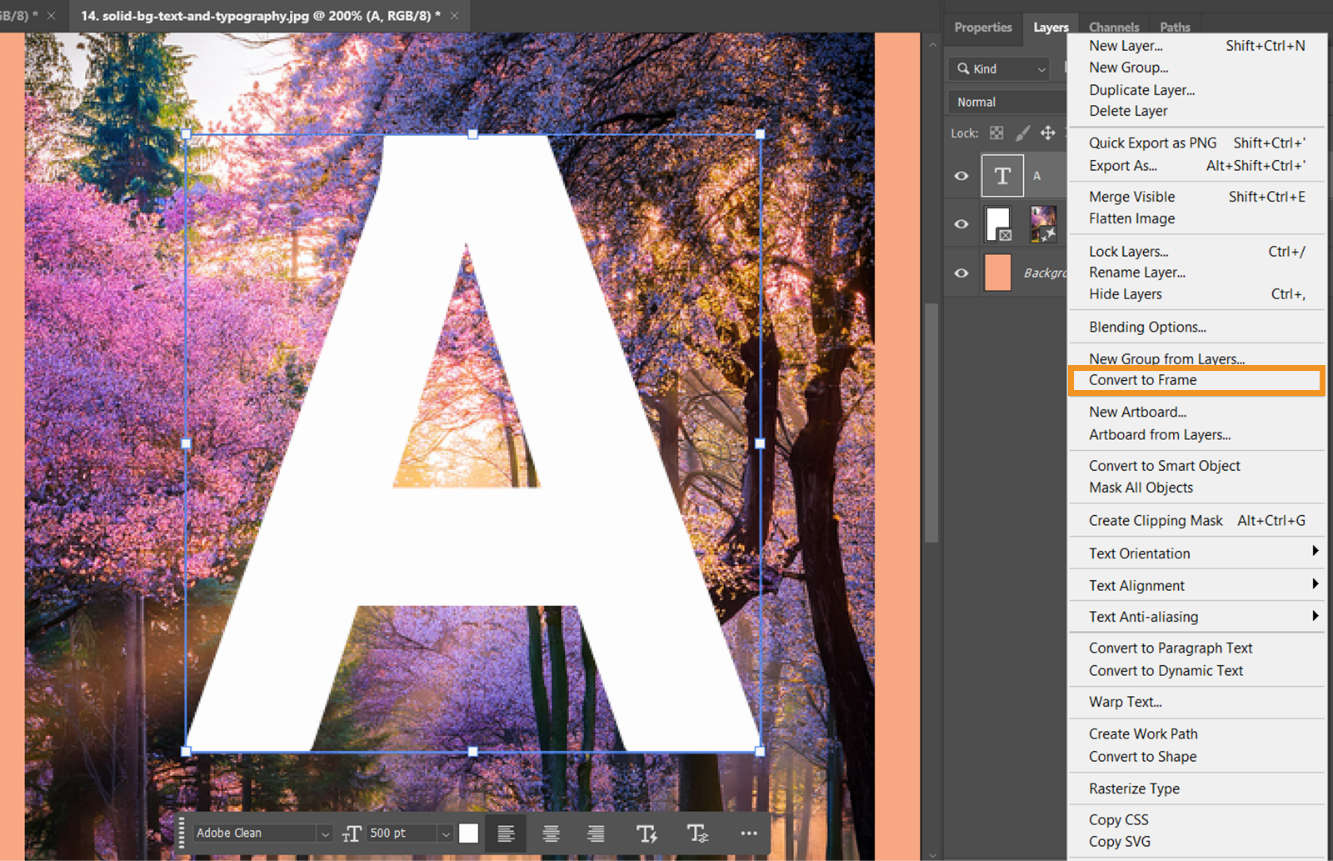Click the frame layer image thumbnail

tap(1043, 223)
